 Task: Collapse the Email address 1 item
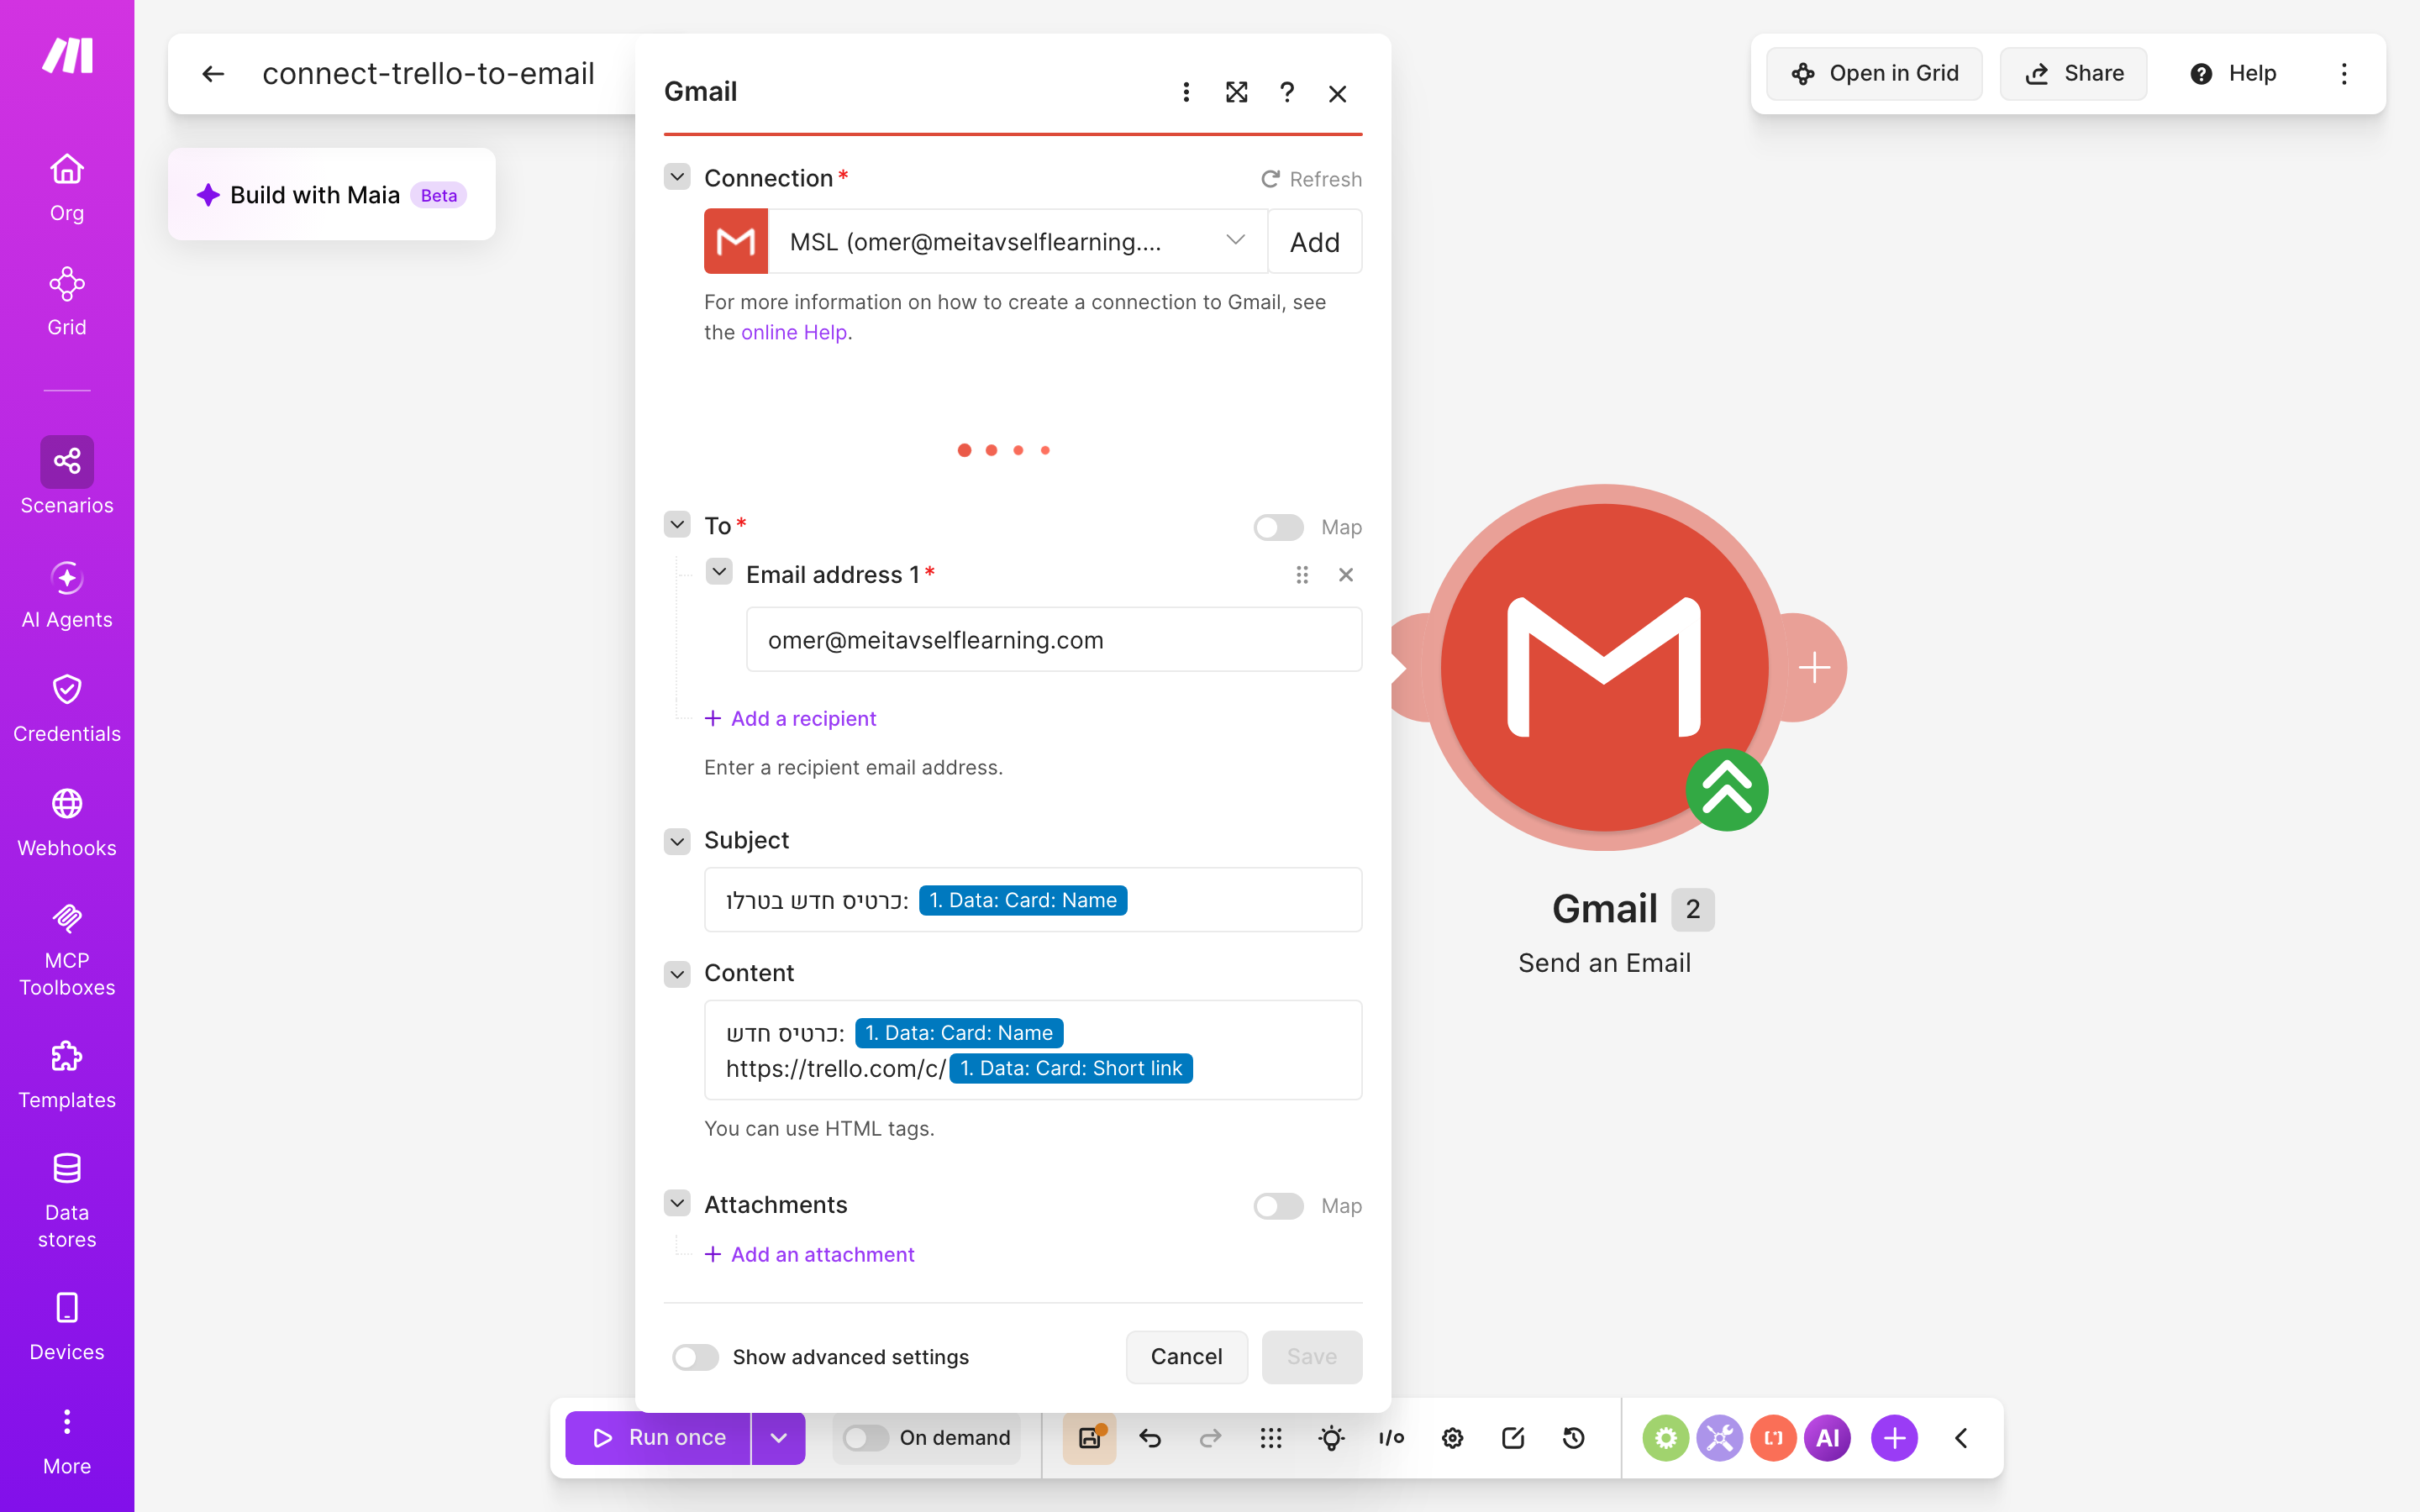pyautogui.click(x=719, y=572)
